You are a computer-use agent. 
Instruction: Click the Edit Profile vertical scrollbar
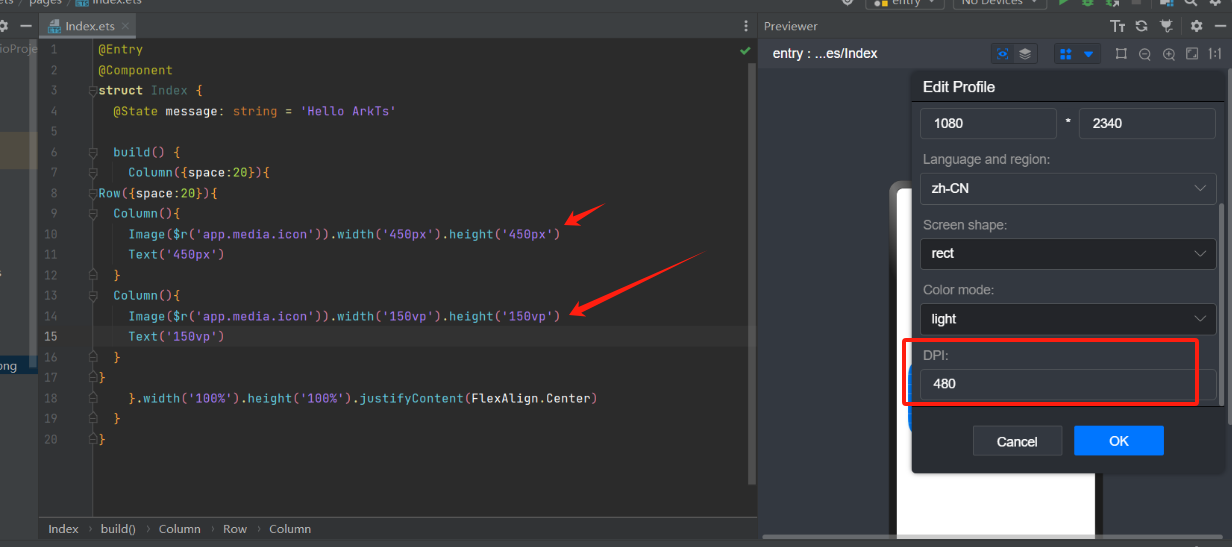pos(1221,300)
